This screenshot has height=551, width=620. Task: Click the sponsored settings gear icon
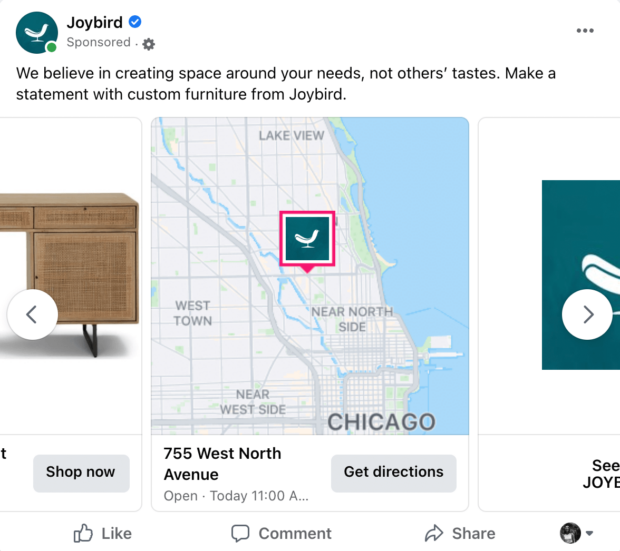point(149,44)
